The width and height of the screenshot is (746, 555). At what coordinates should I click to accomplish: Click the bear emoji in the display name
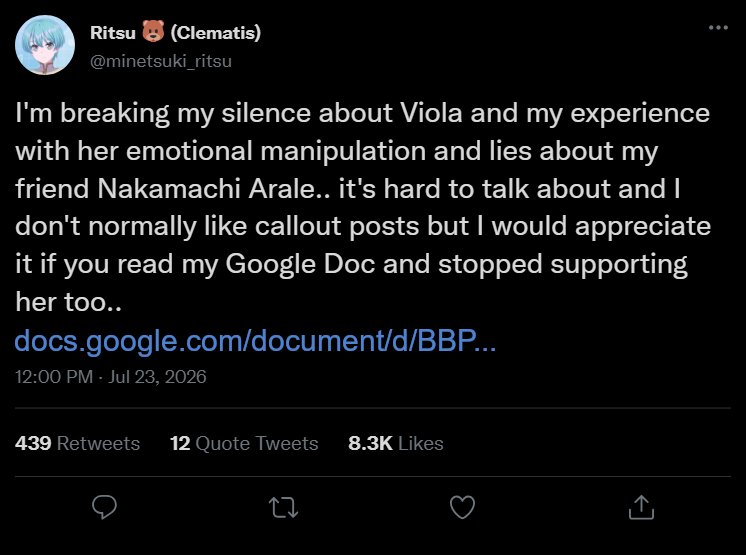pos(153,31)
